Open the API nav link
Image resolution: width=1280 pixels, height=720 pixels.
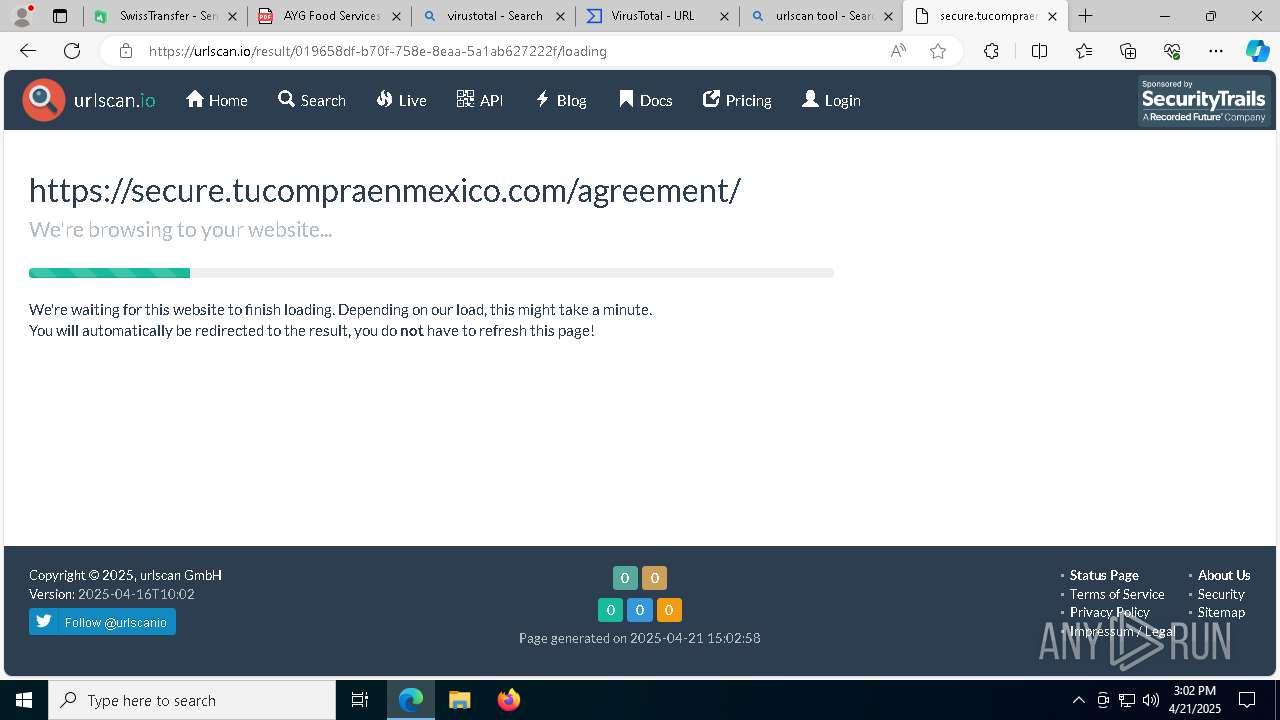480,100
